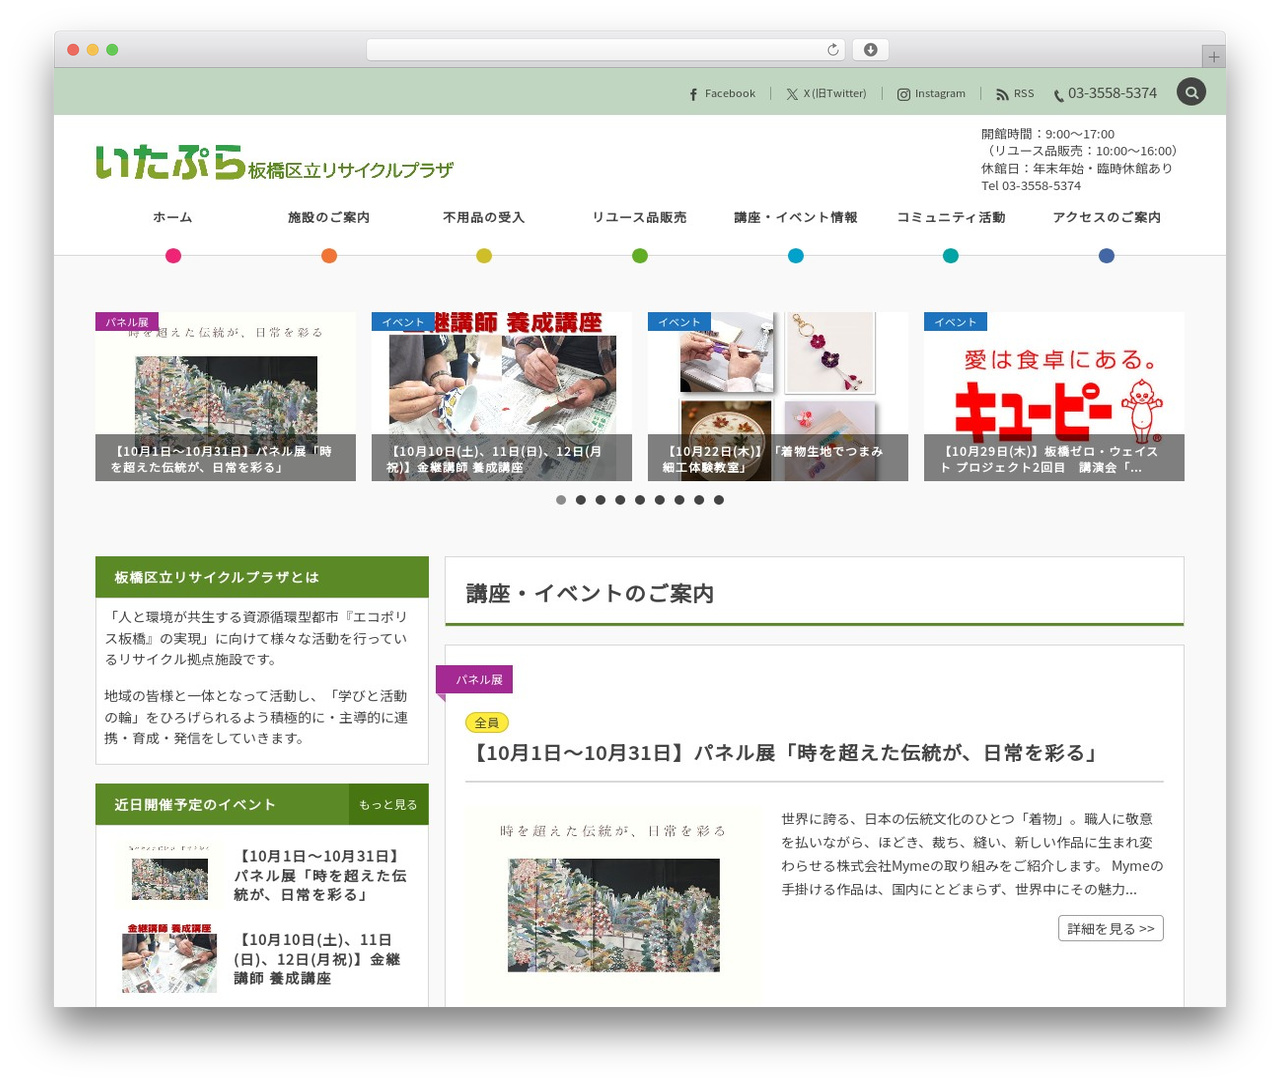Click the pink dot under ホーム
The width and height of the screenshot is (1280, 1084).
(x=173, y=256)
